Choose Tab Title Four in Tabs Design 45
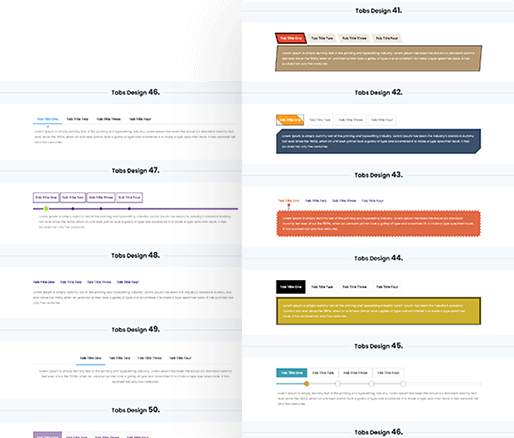514x438 pixels. click(388, 373)
